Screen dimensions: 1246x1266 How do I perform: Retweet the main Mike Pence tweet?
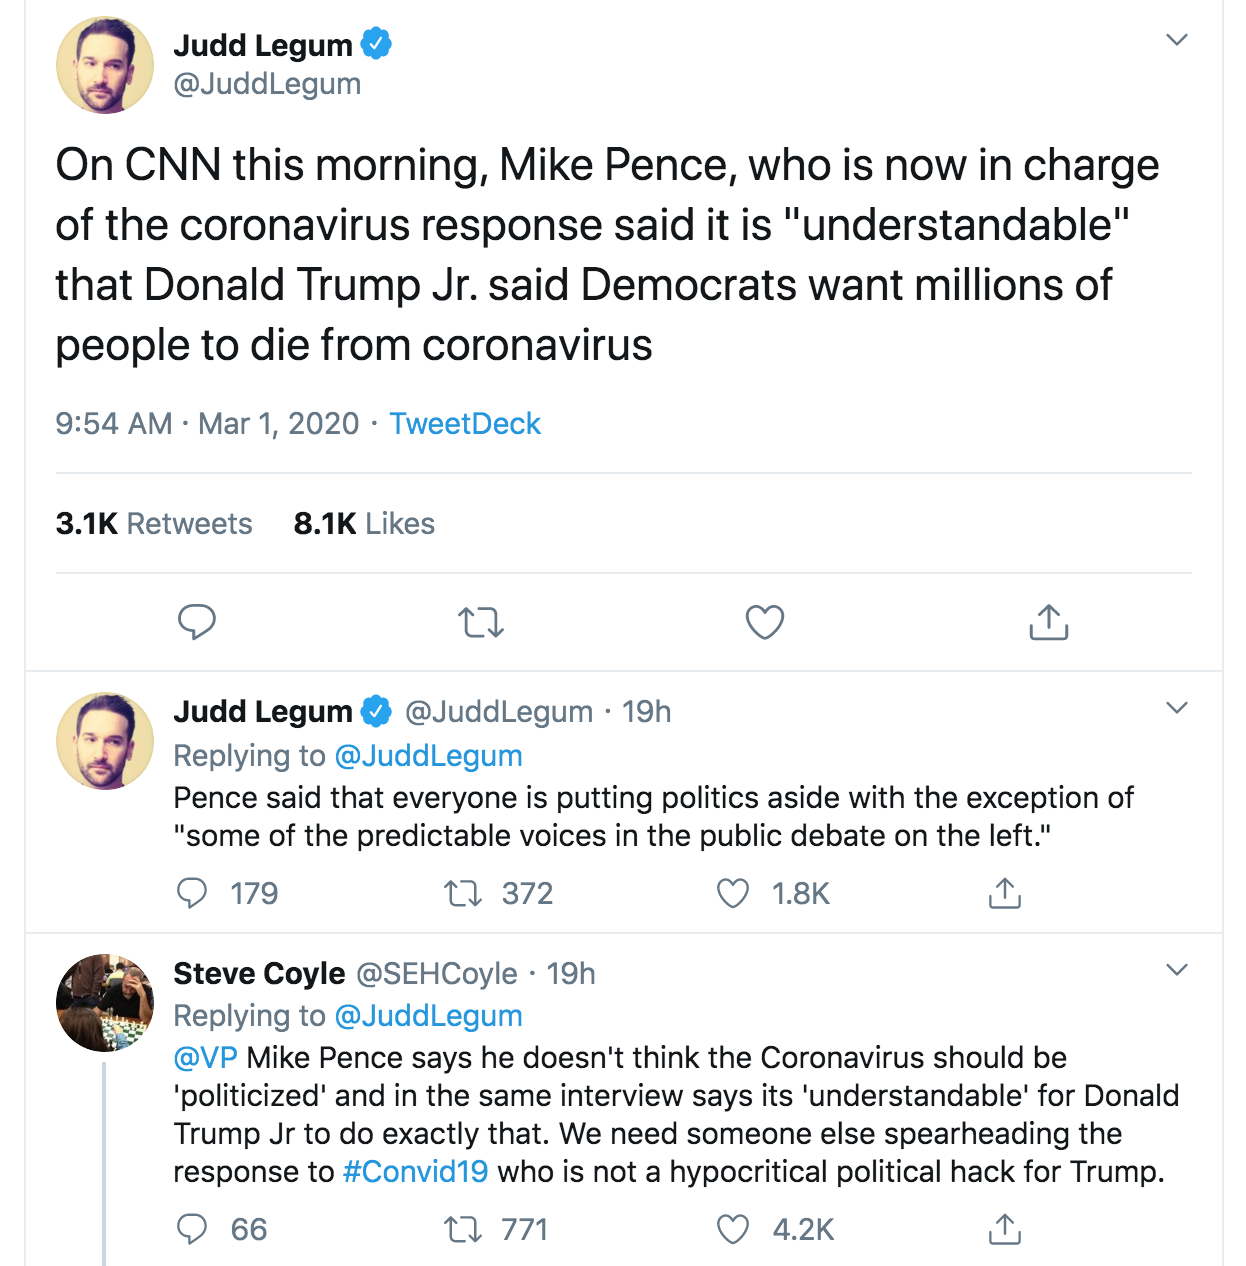click(x=480, y=623)
